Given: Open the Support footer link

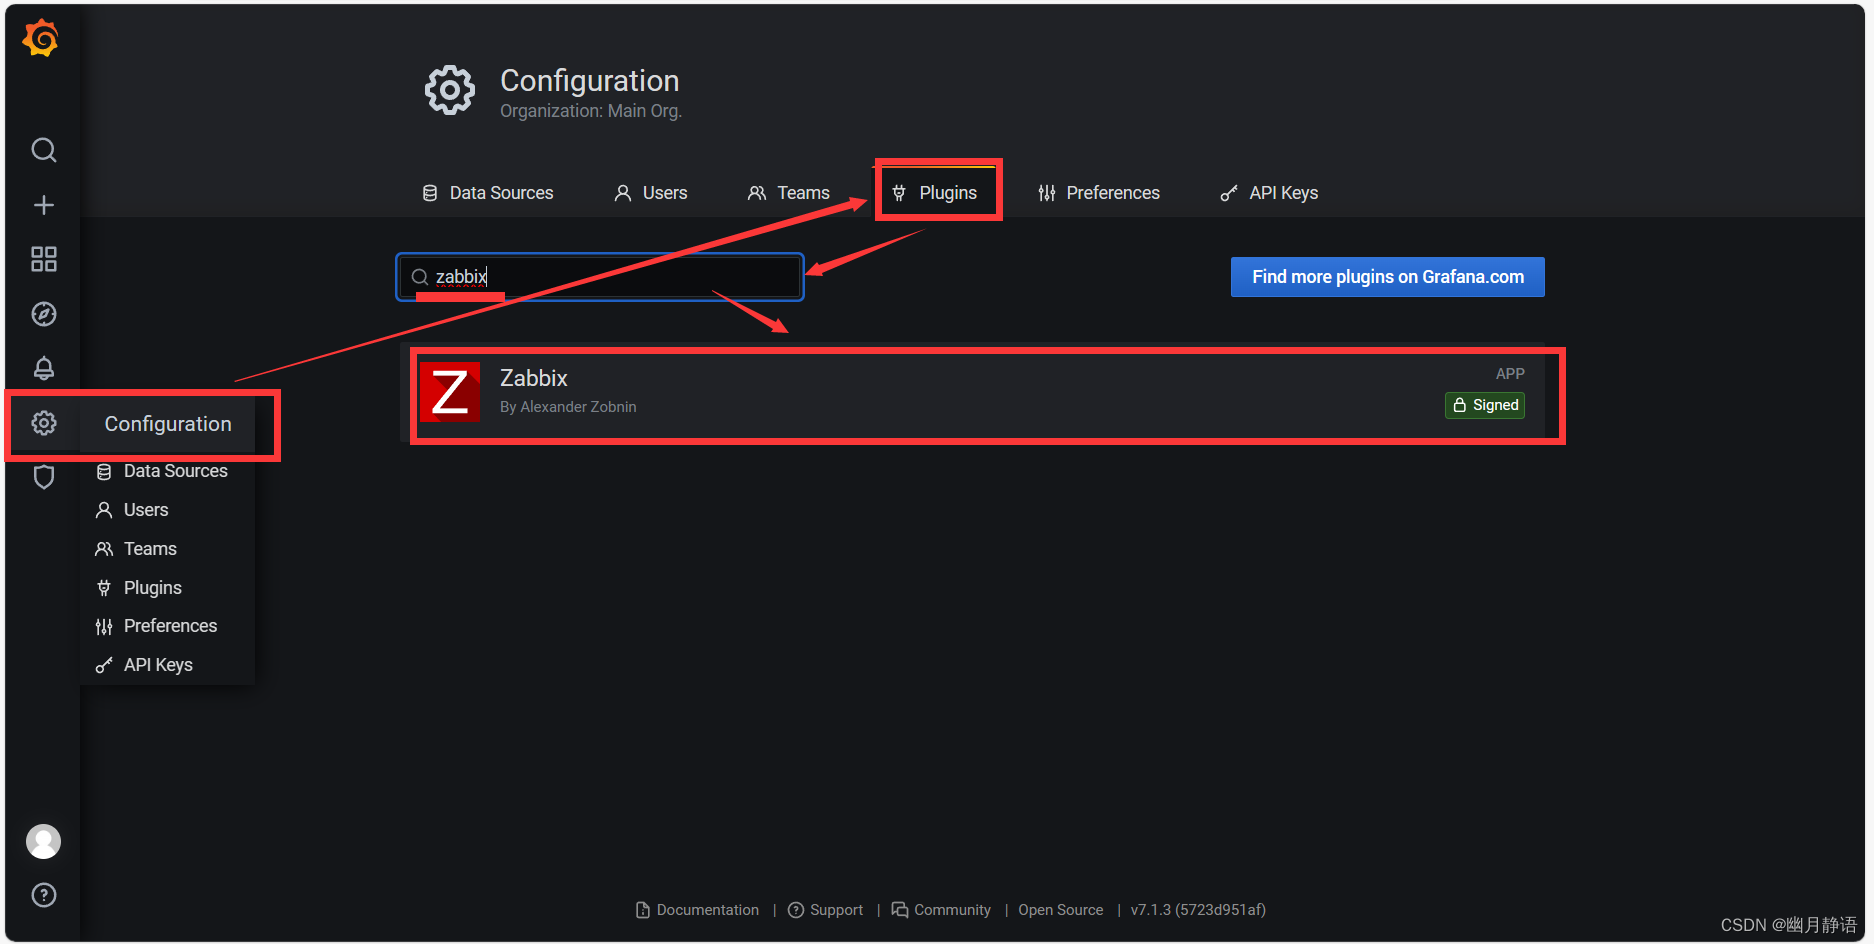Looking at the screenshot, I should (x=825, y=910).
